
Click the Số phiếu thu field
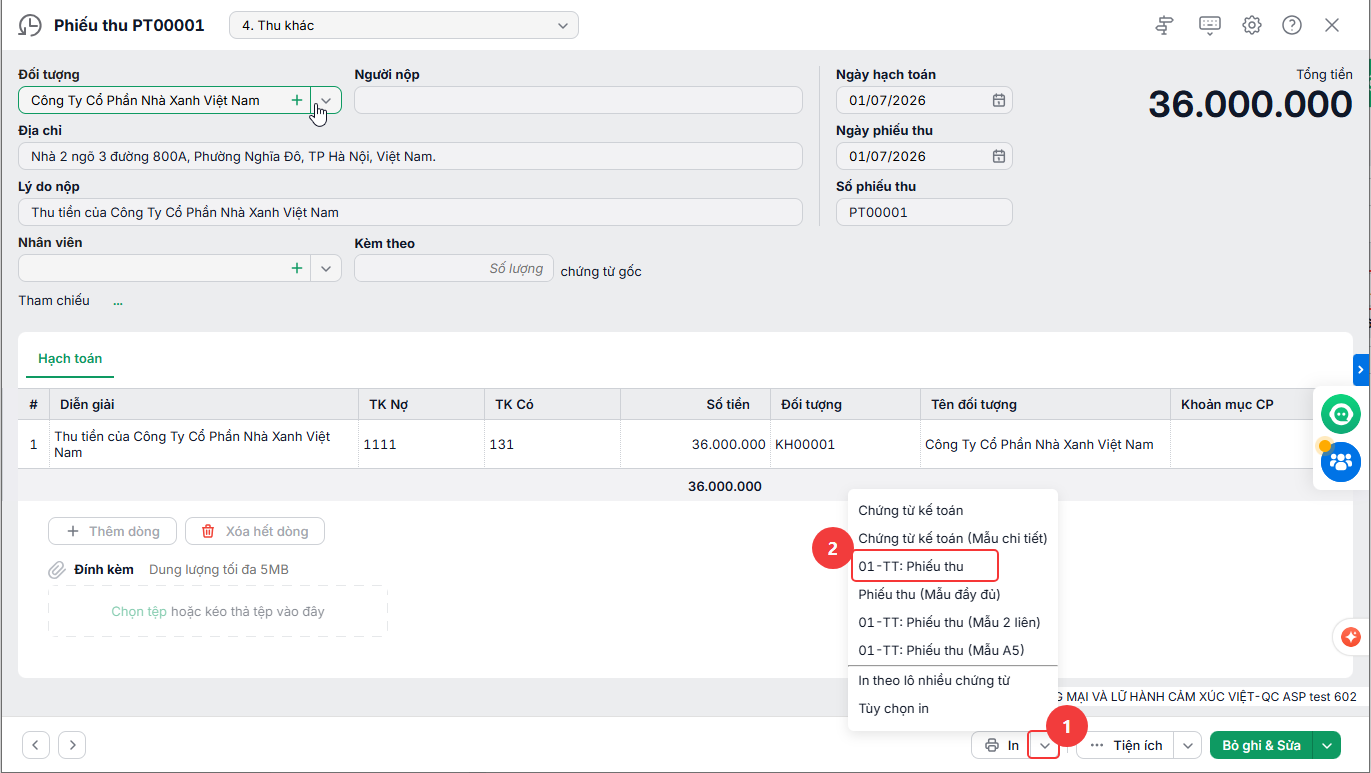(924, 212)
